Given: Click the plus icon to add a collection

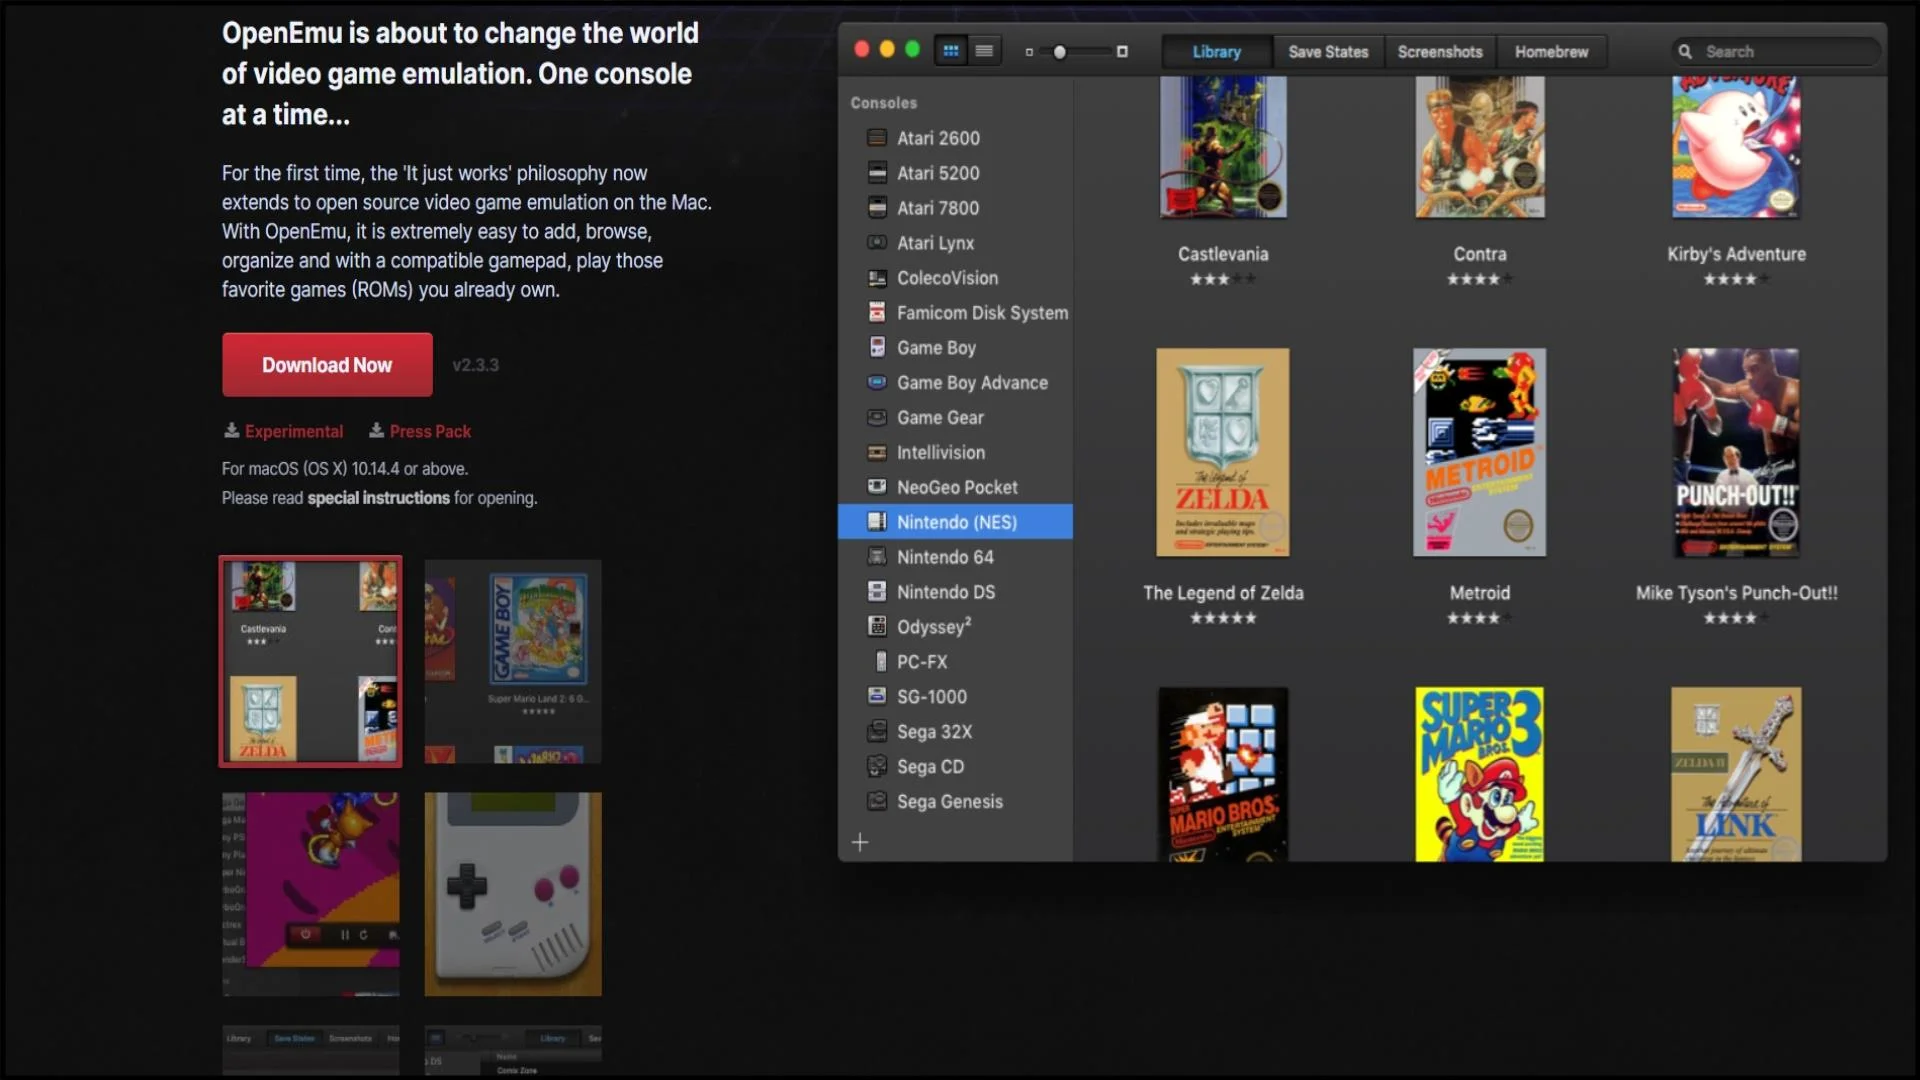Looking at the screenshot, I should point(860,843).
